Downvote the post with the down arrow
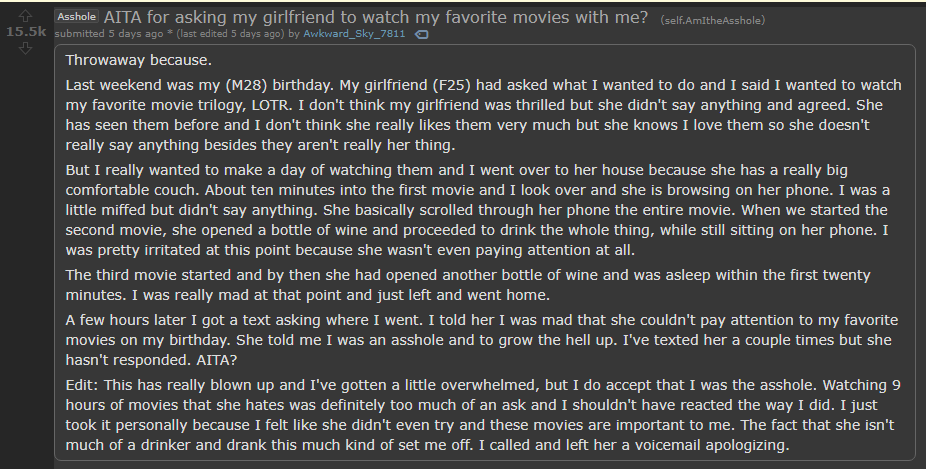Viewport: 926px width, 469px height. [x=25, y=48]
